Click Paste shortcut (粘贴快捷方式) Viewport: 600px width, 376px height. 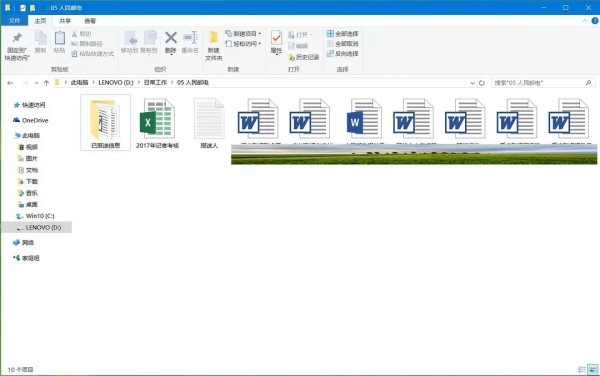pyautogui.click(x=93, y=54)
